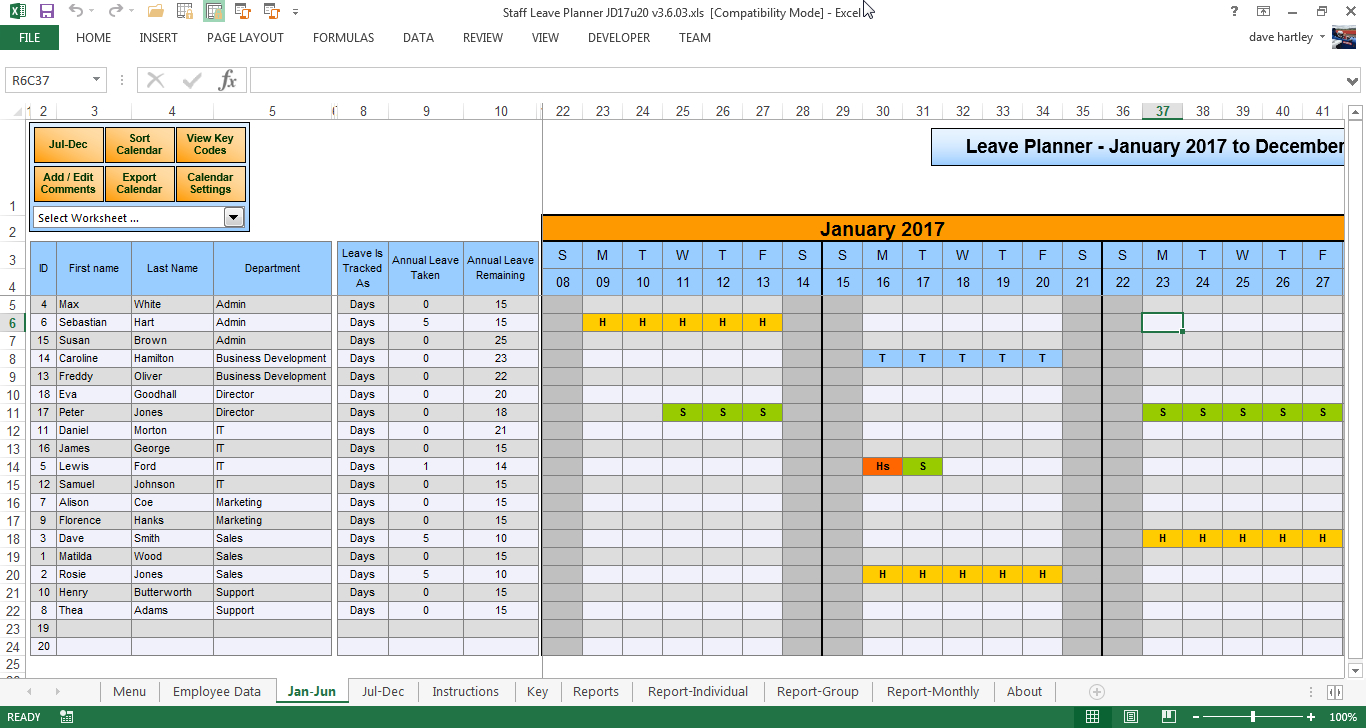Add a new sheet with plus icon
The width and height of the screenshot is (1366, 728).
pos(1096,692)
